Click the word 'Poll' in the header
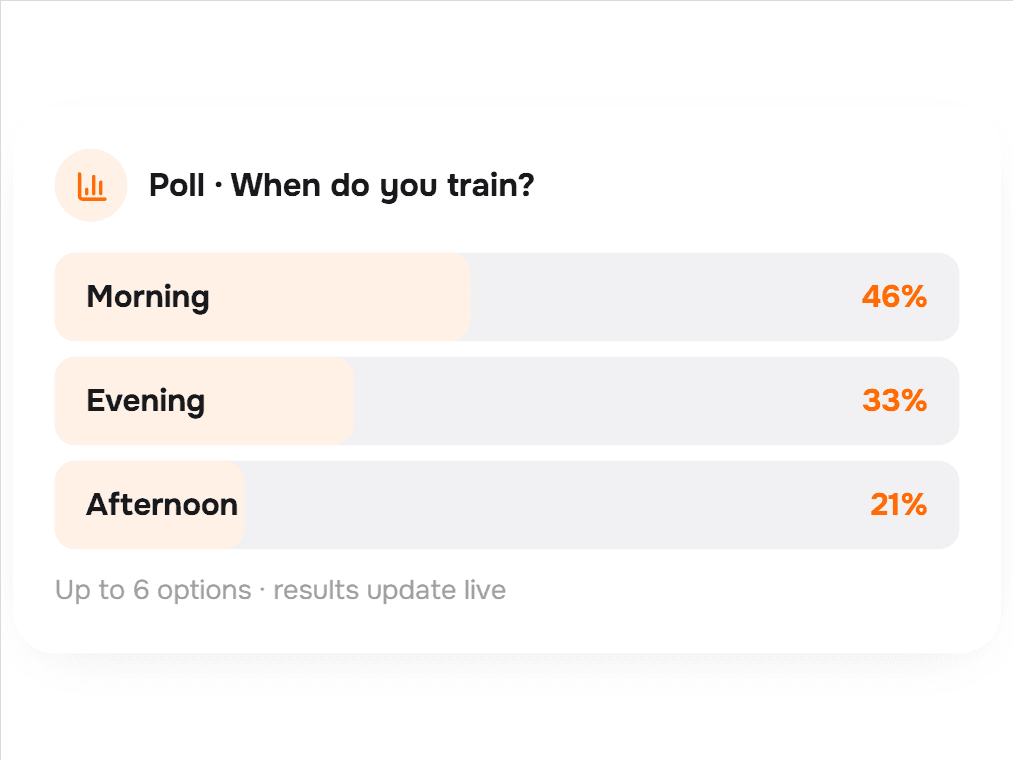The image size is (1013, 760). click(177, 185)
